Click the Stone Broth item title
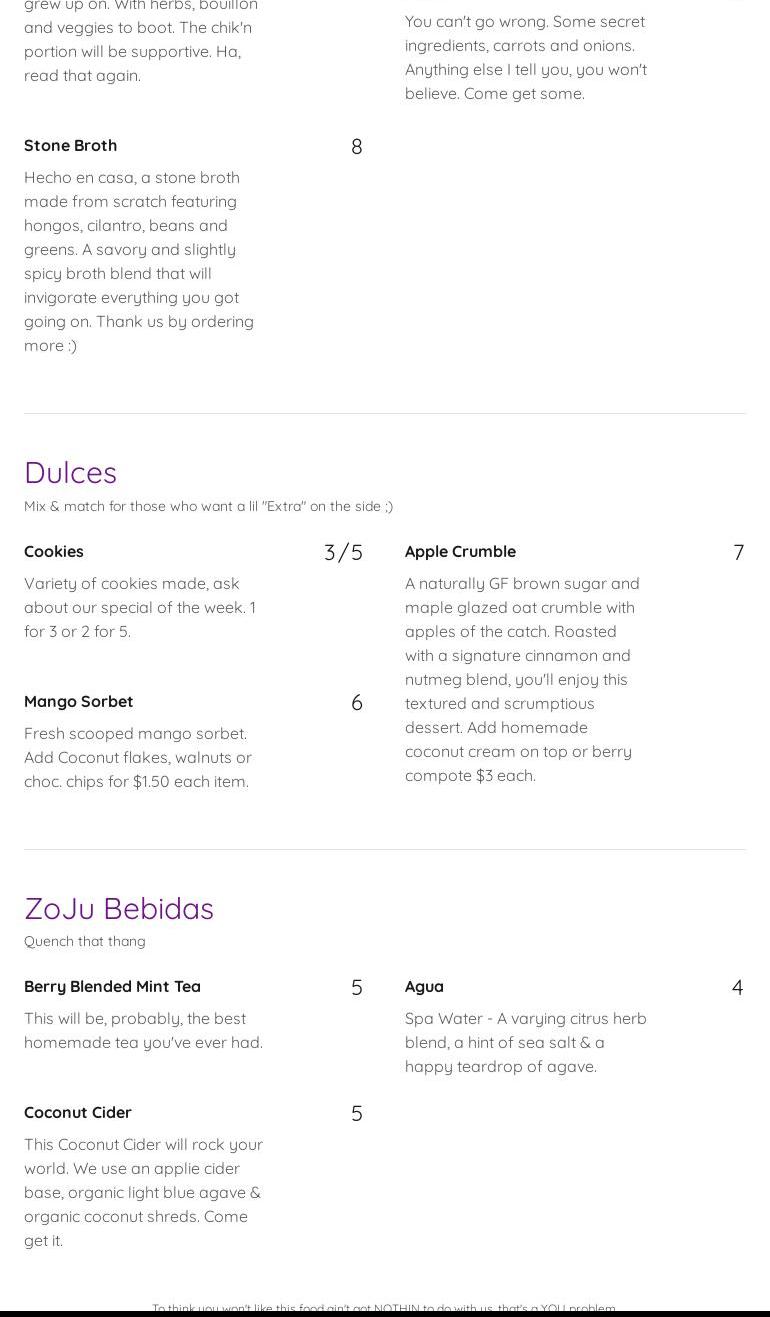The image size is (770, 1317). [70, 145]
